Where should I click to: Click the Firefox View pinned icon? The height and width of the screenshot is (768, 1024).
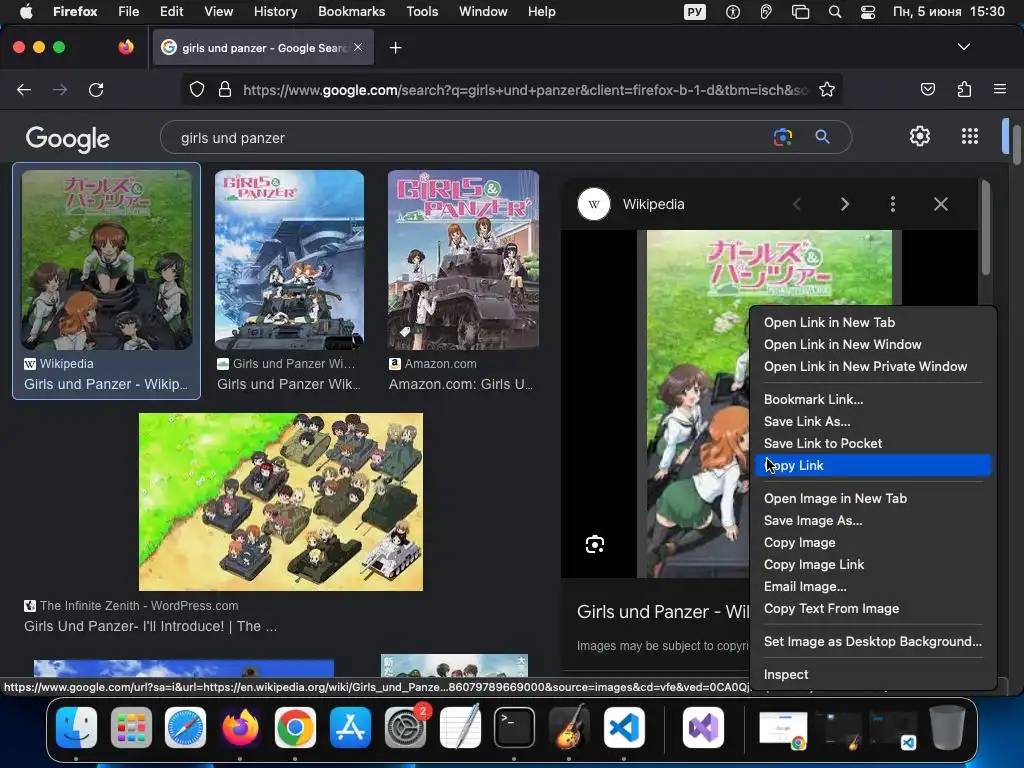coord(125,47)
